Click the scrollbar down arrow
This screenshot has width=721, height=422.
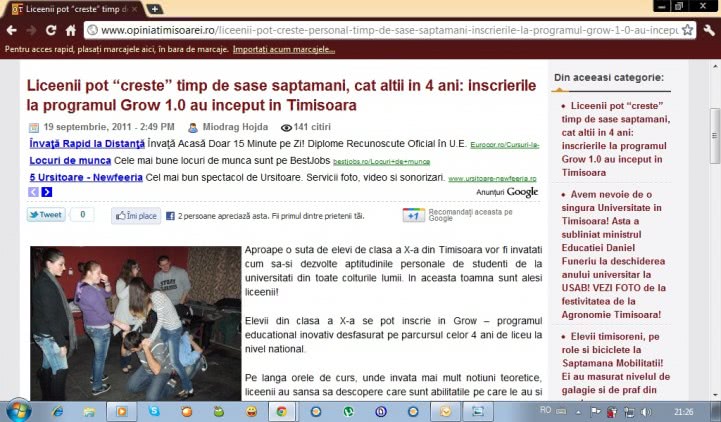coord(715,395)
